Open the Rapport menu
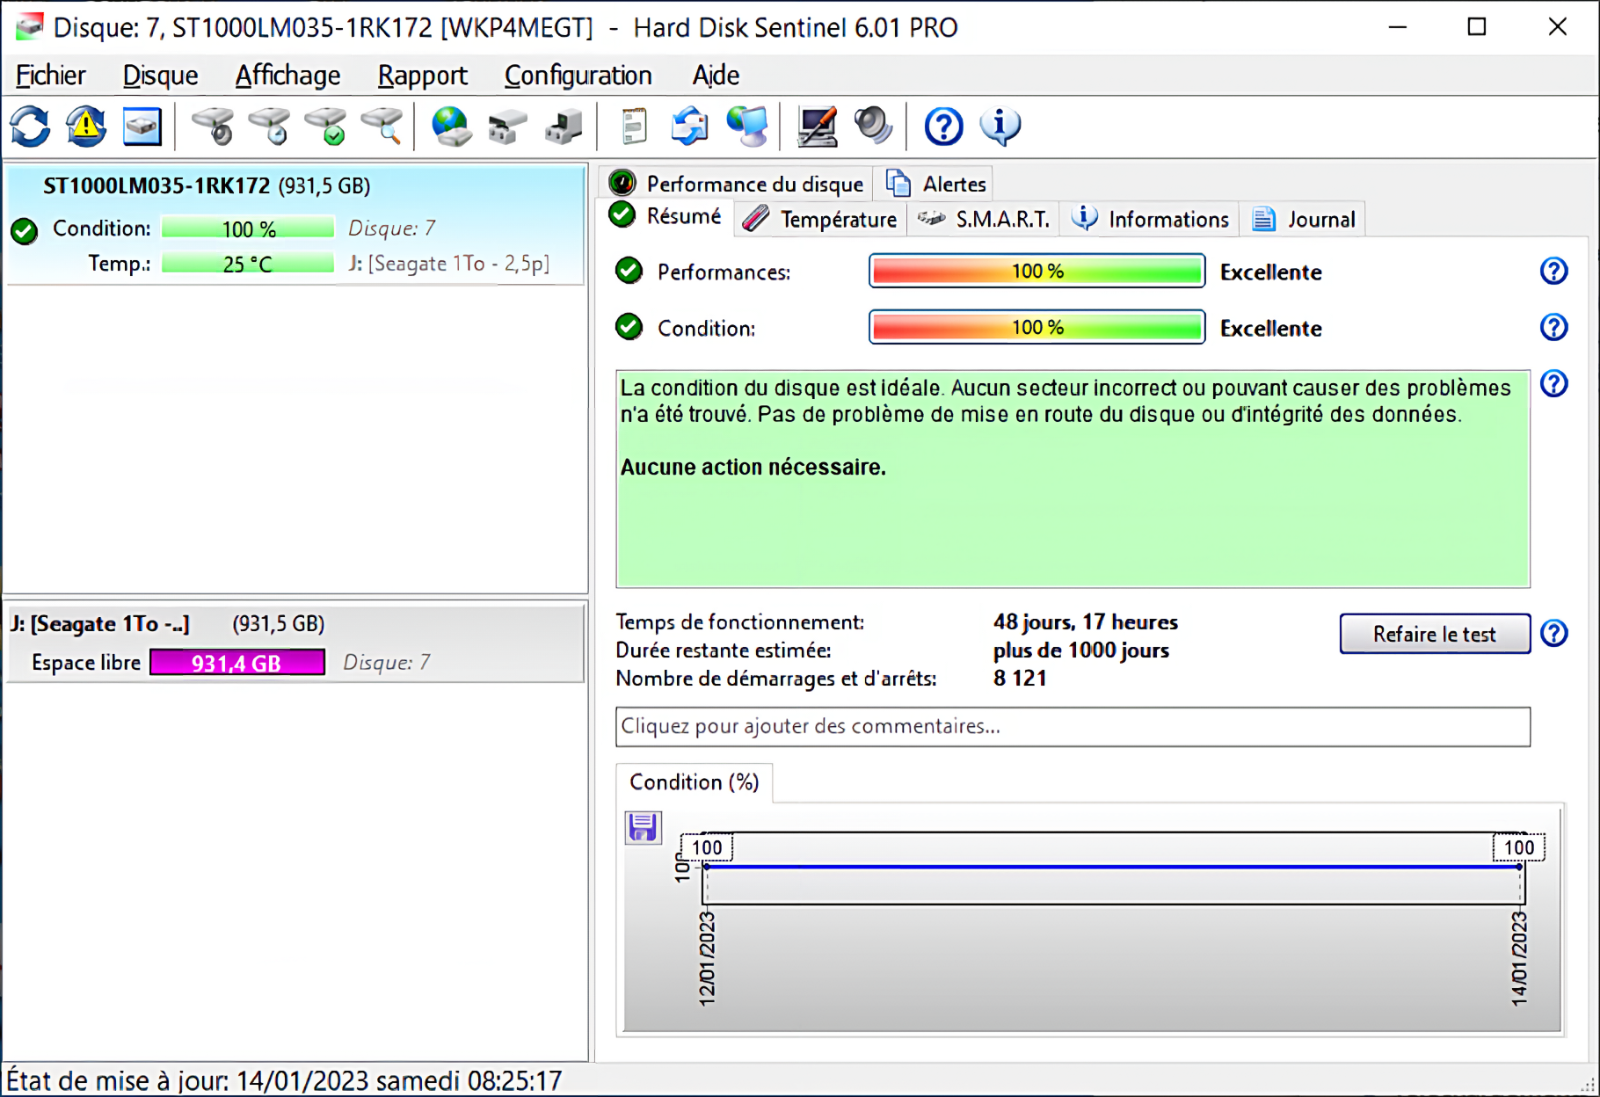 click(x=422, y=75)
